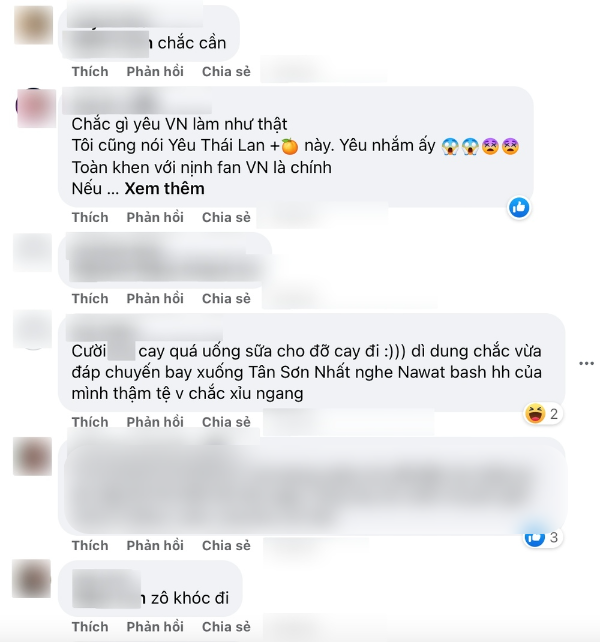Click Thích under the 'chắc cần' comment
The image size is (600, 642).
coord(90,71)
